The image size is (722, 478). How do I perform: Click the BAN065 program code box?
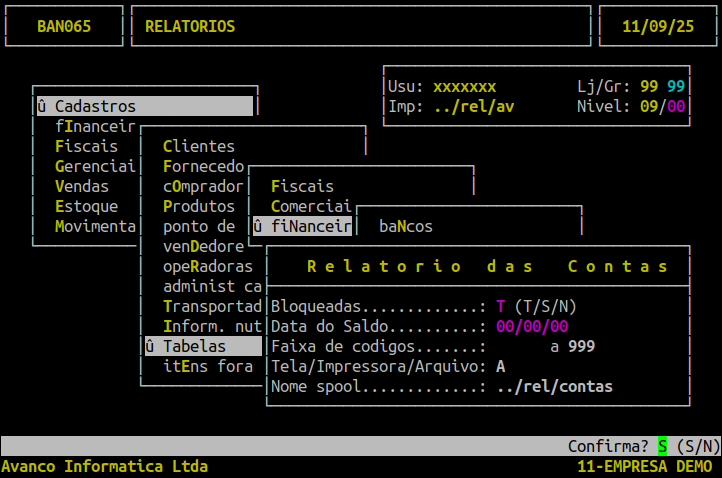64,26
